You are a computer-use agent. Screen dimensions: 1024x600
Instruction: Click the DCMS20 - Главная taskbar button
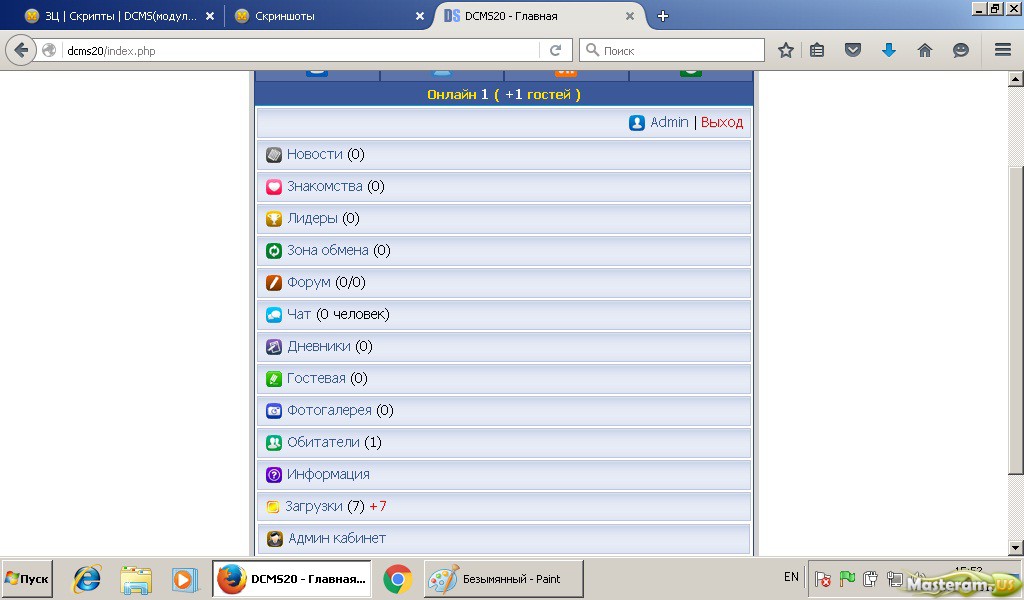pyautogui.click(x=292, y=579)
